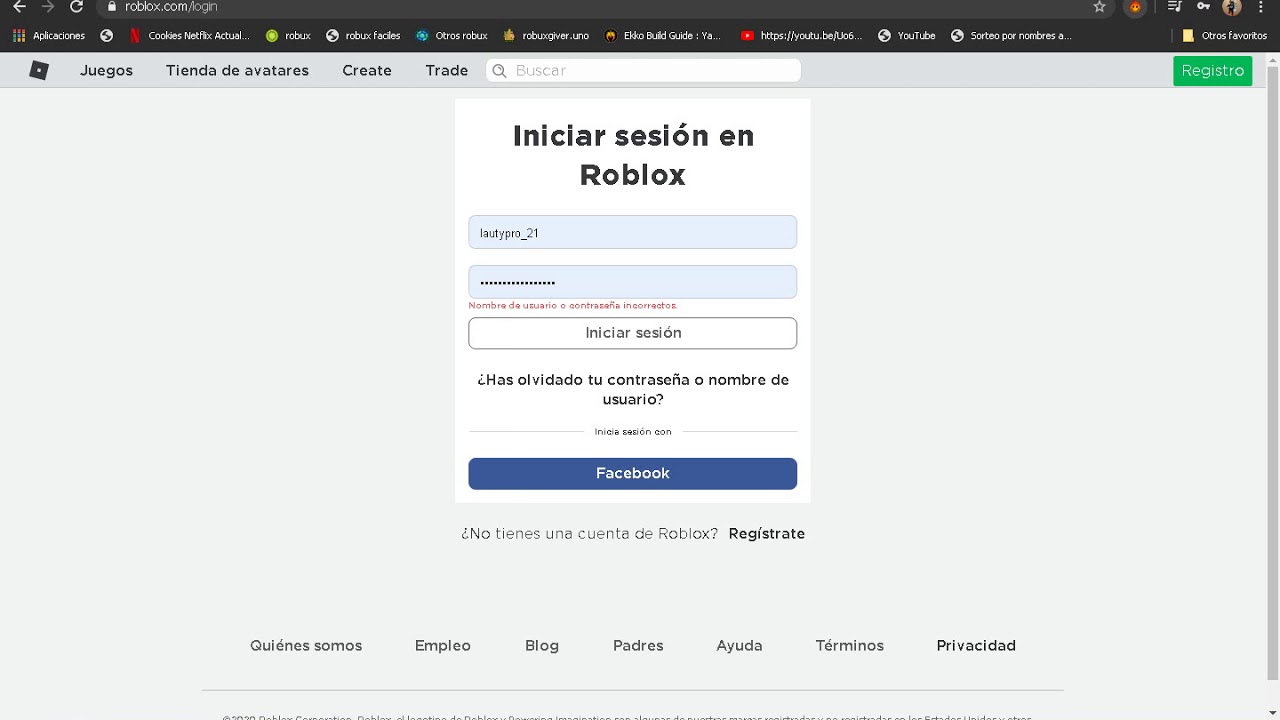Open Otros robux bookmark
This screenshot has height=720, width=1280.
pyautogui.click(x=452, y=35)
